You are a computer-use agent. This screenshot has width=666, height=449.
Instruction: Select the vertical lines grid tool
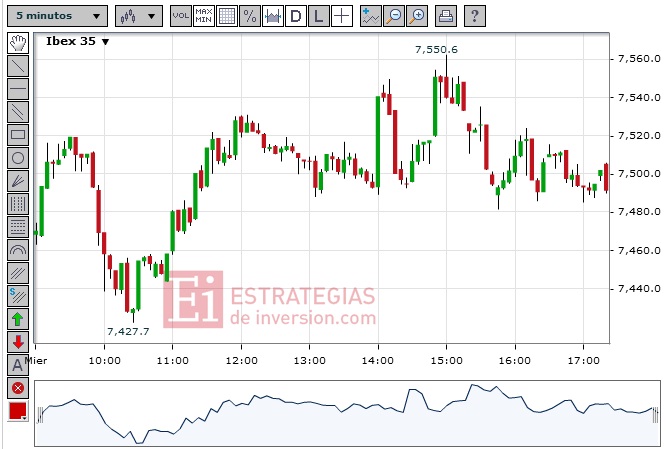[x=18, y=204]
